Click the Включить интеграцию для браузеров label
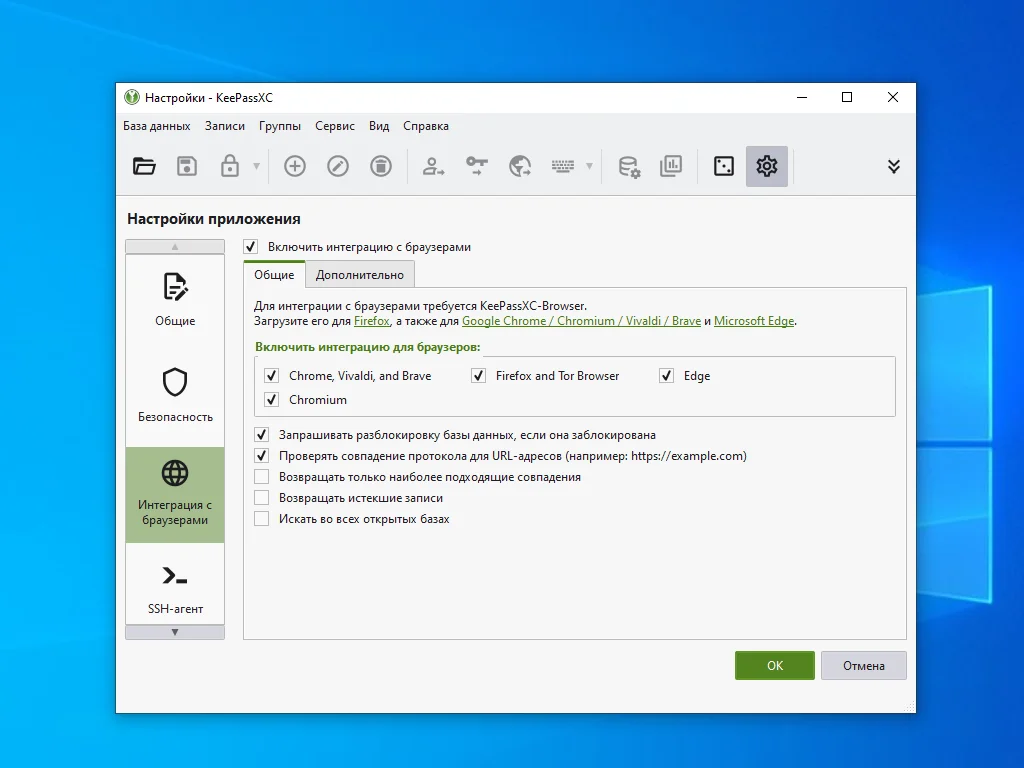The height and width of the screenshot is (768, 1024). point(368,347)
